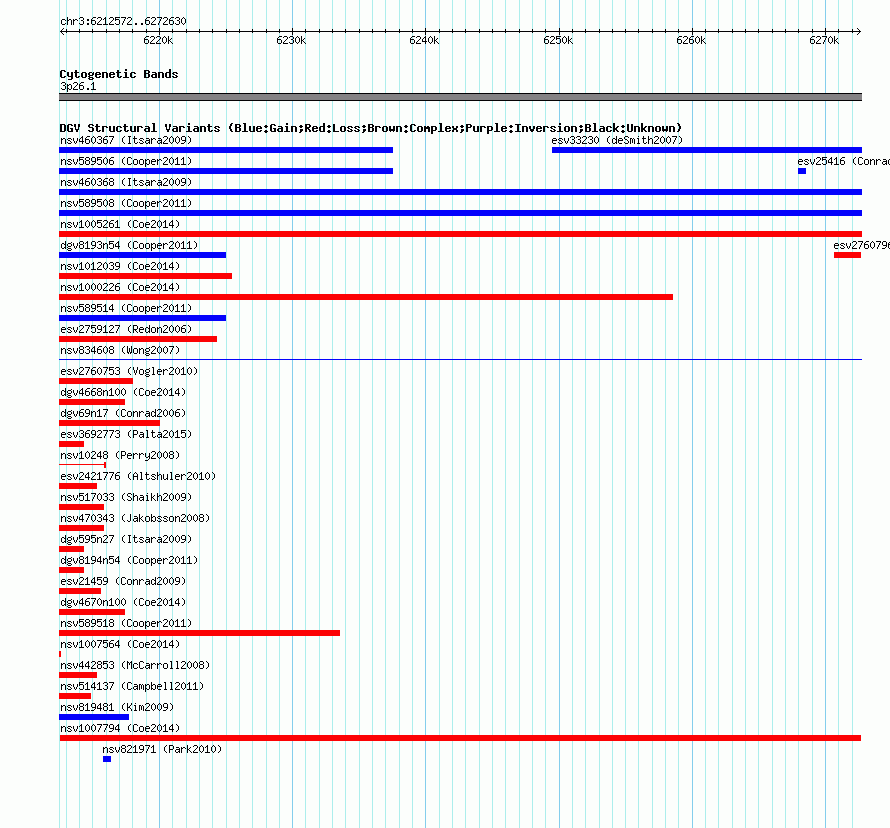Select the dgv595n27 (Itsara2009) label
Image resolution: width=890 pixels, height=828 pixels.
click(x=126, y=539)
